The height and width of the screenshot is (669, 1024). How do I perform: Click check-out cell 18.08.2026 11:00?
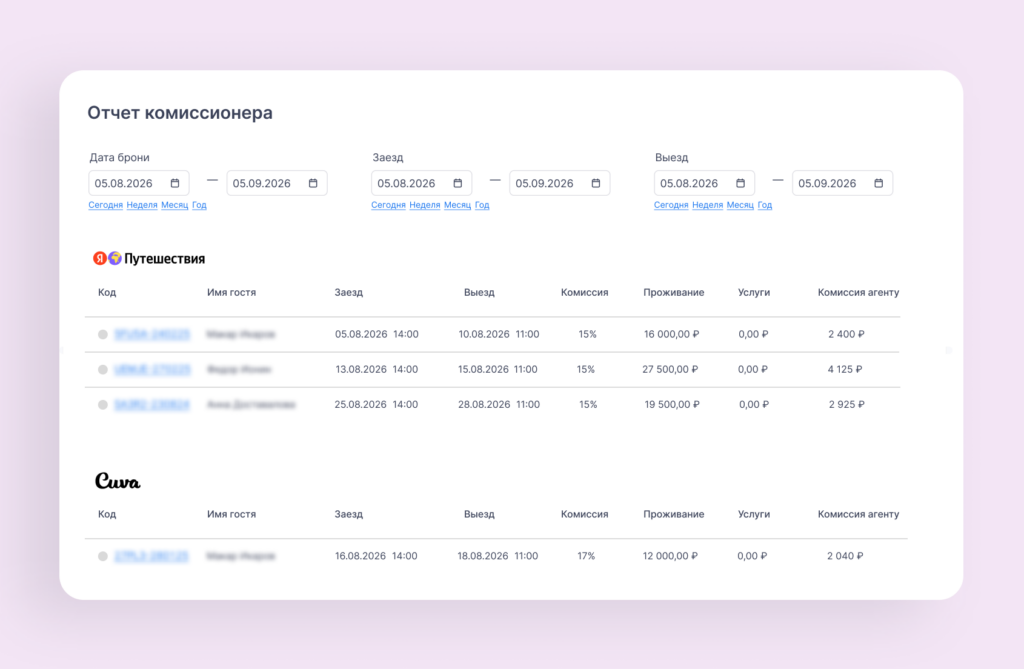498,557
